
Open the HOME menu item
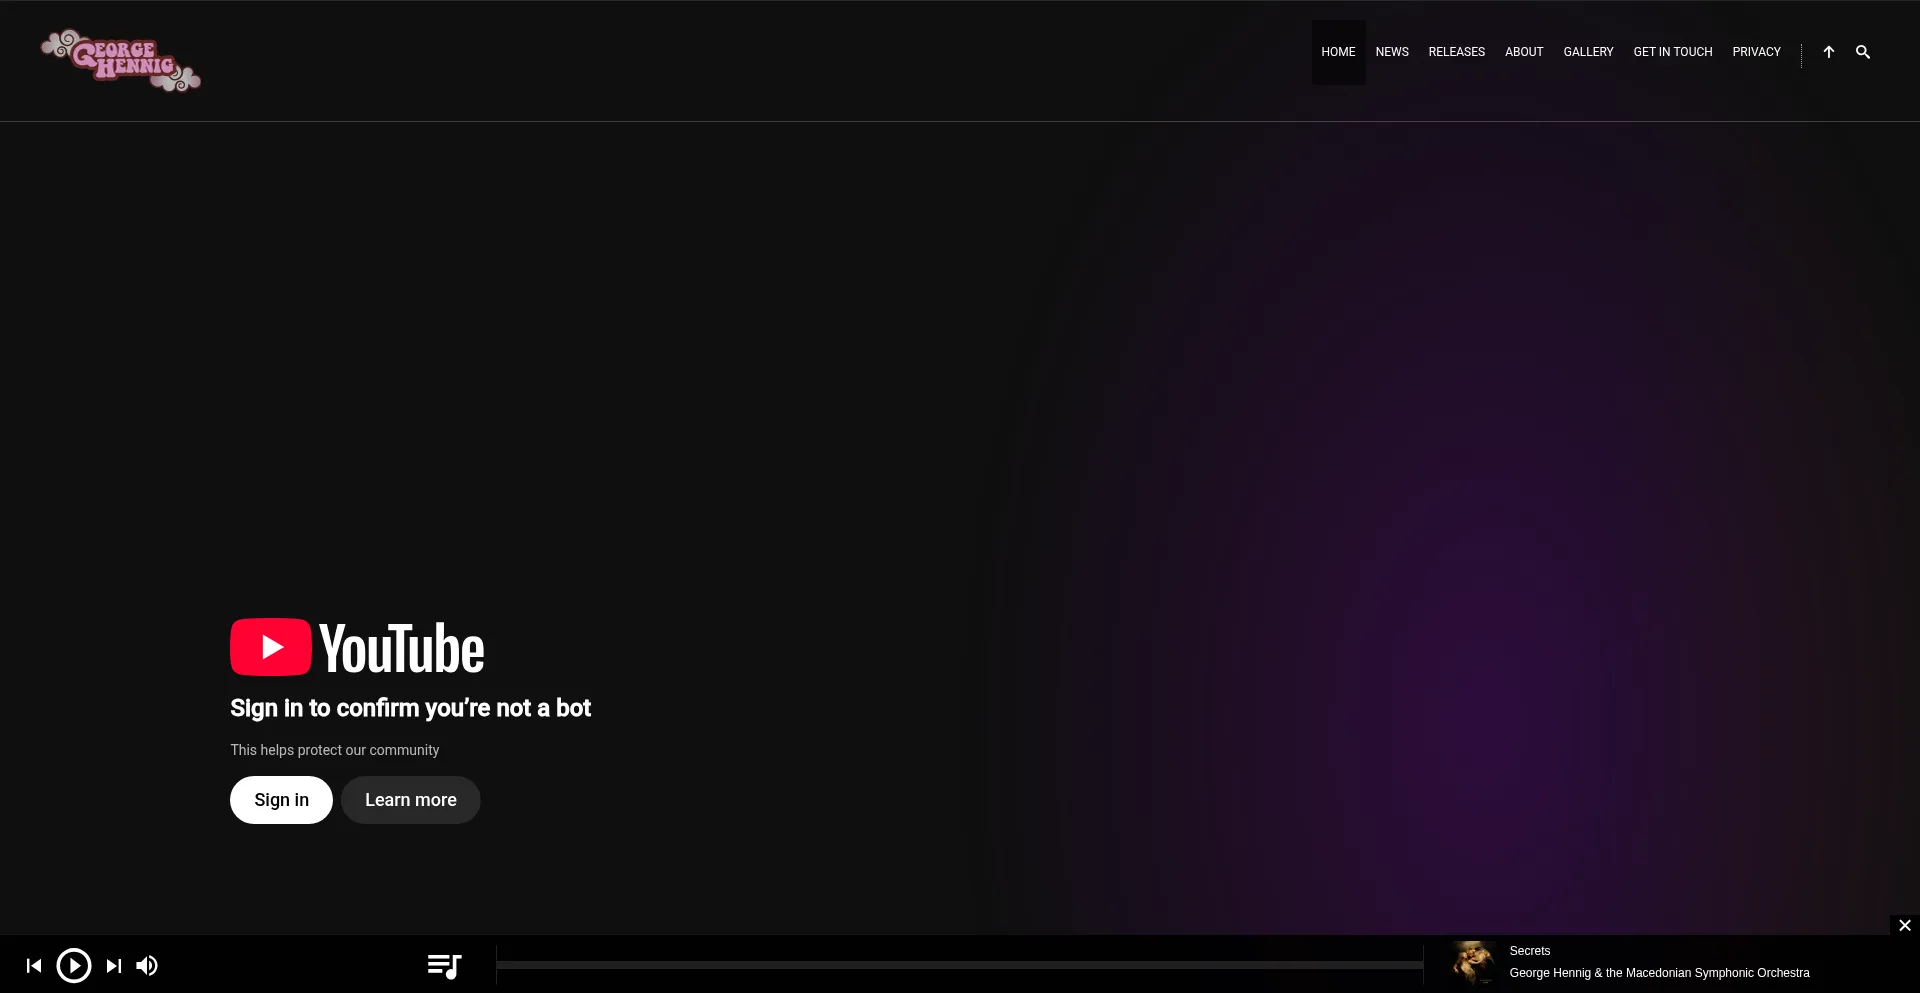[x=1338, y=52]
